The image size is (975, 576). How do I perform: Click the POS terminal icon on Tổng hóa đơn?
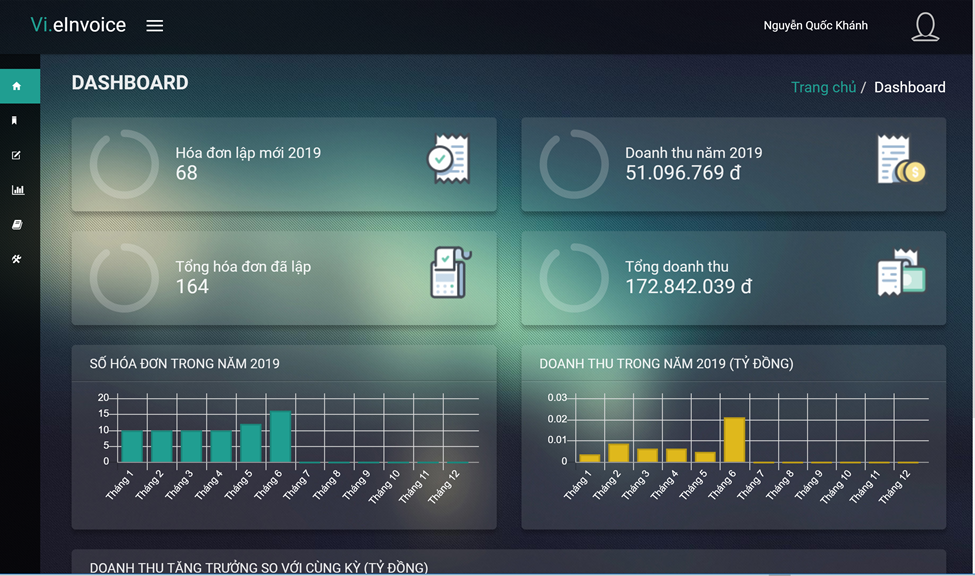click(450, 273)
